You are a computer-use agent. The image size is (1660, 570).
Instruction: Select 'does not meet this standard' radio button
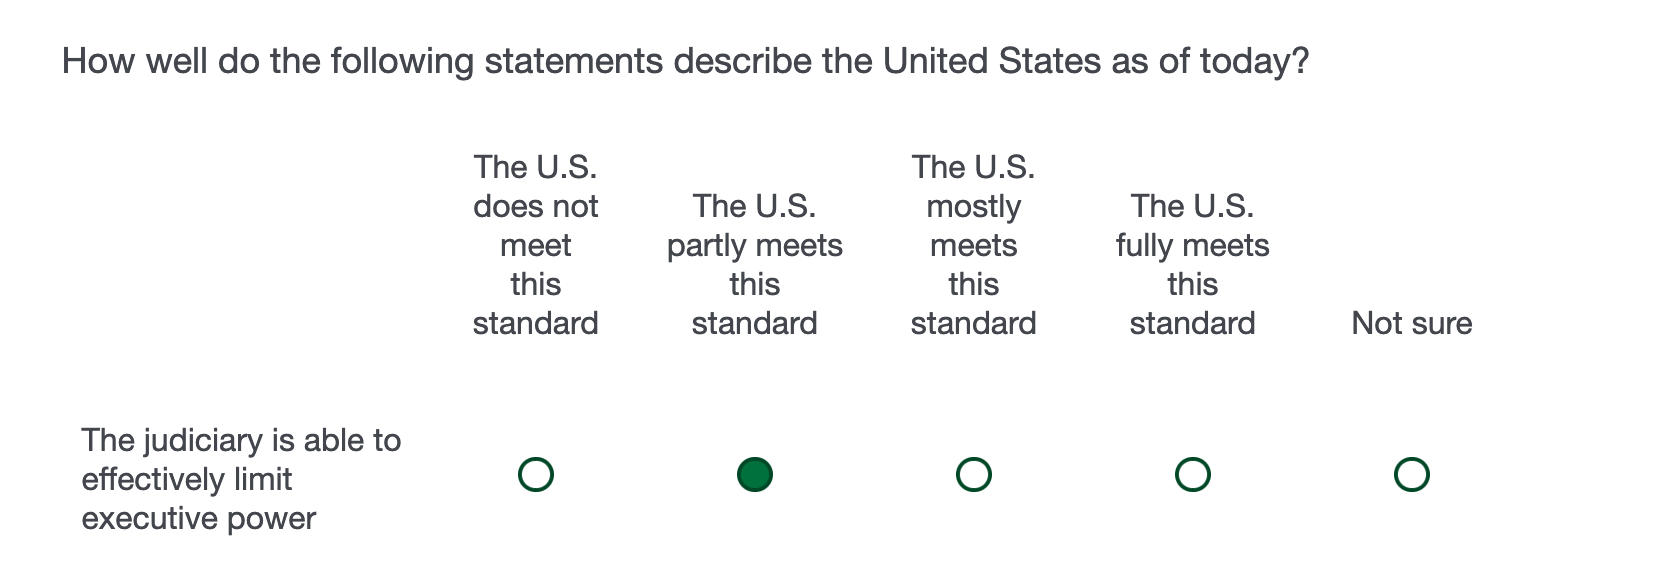[x=536, y=474]
